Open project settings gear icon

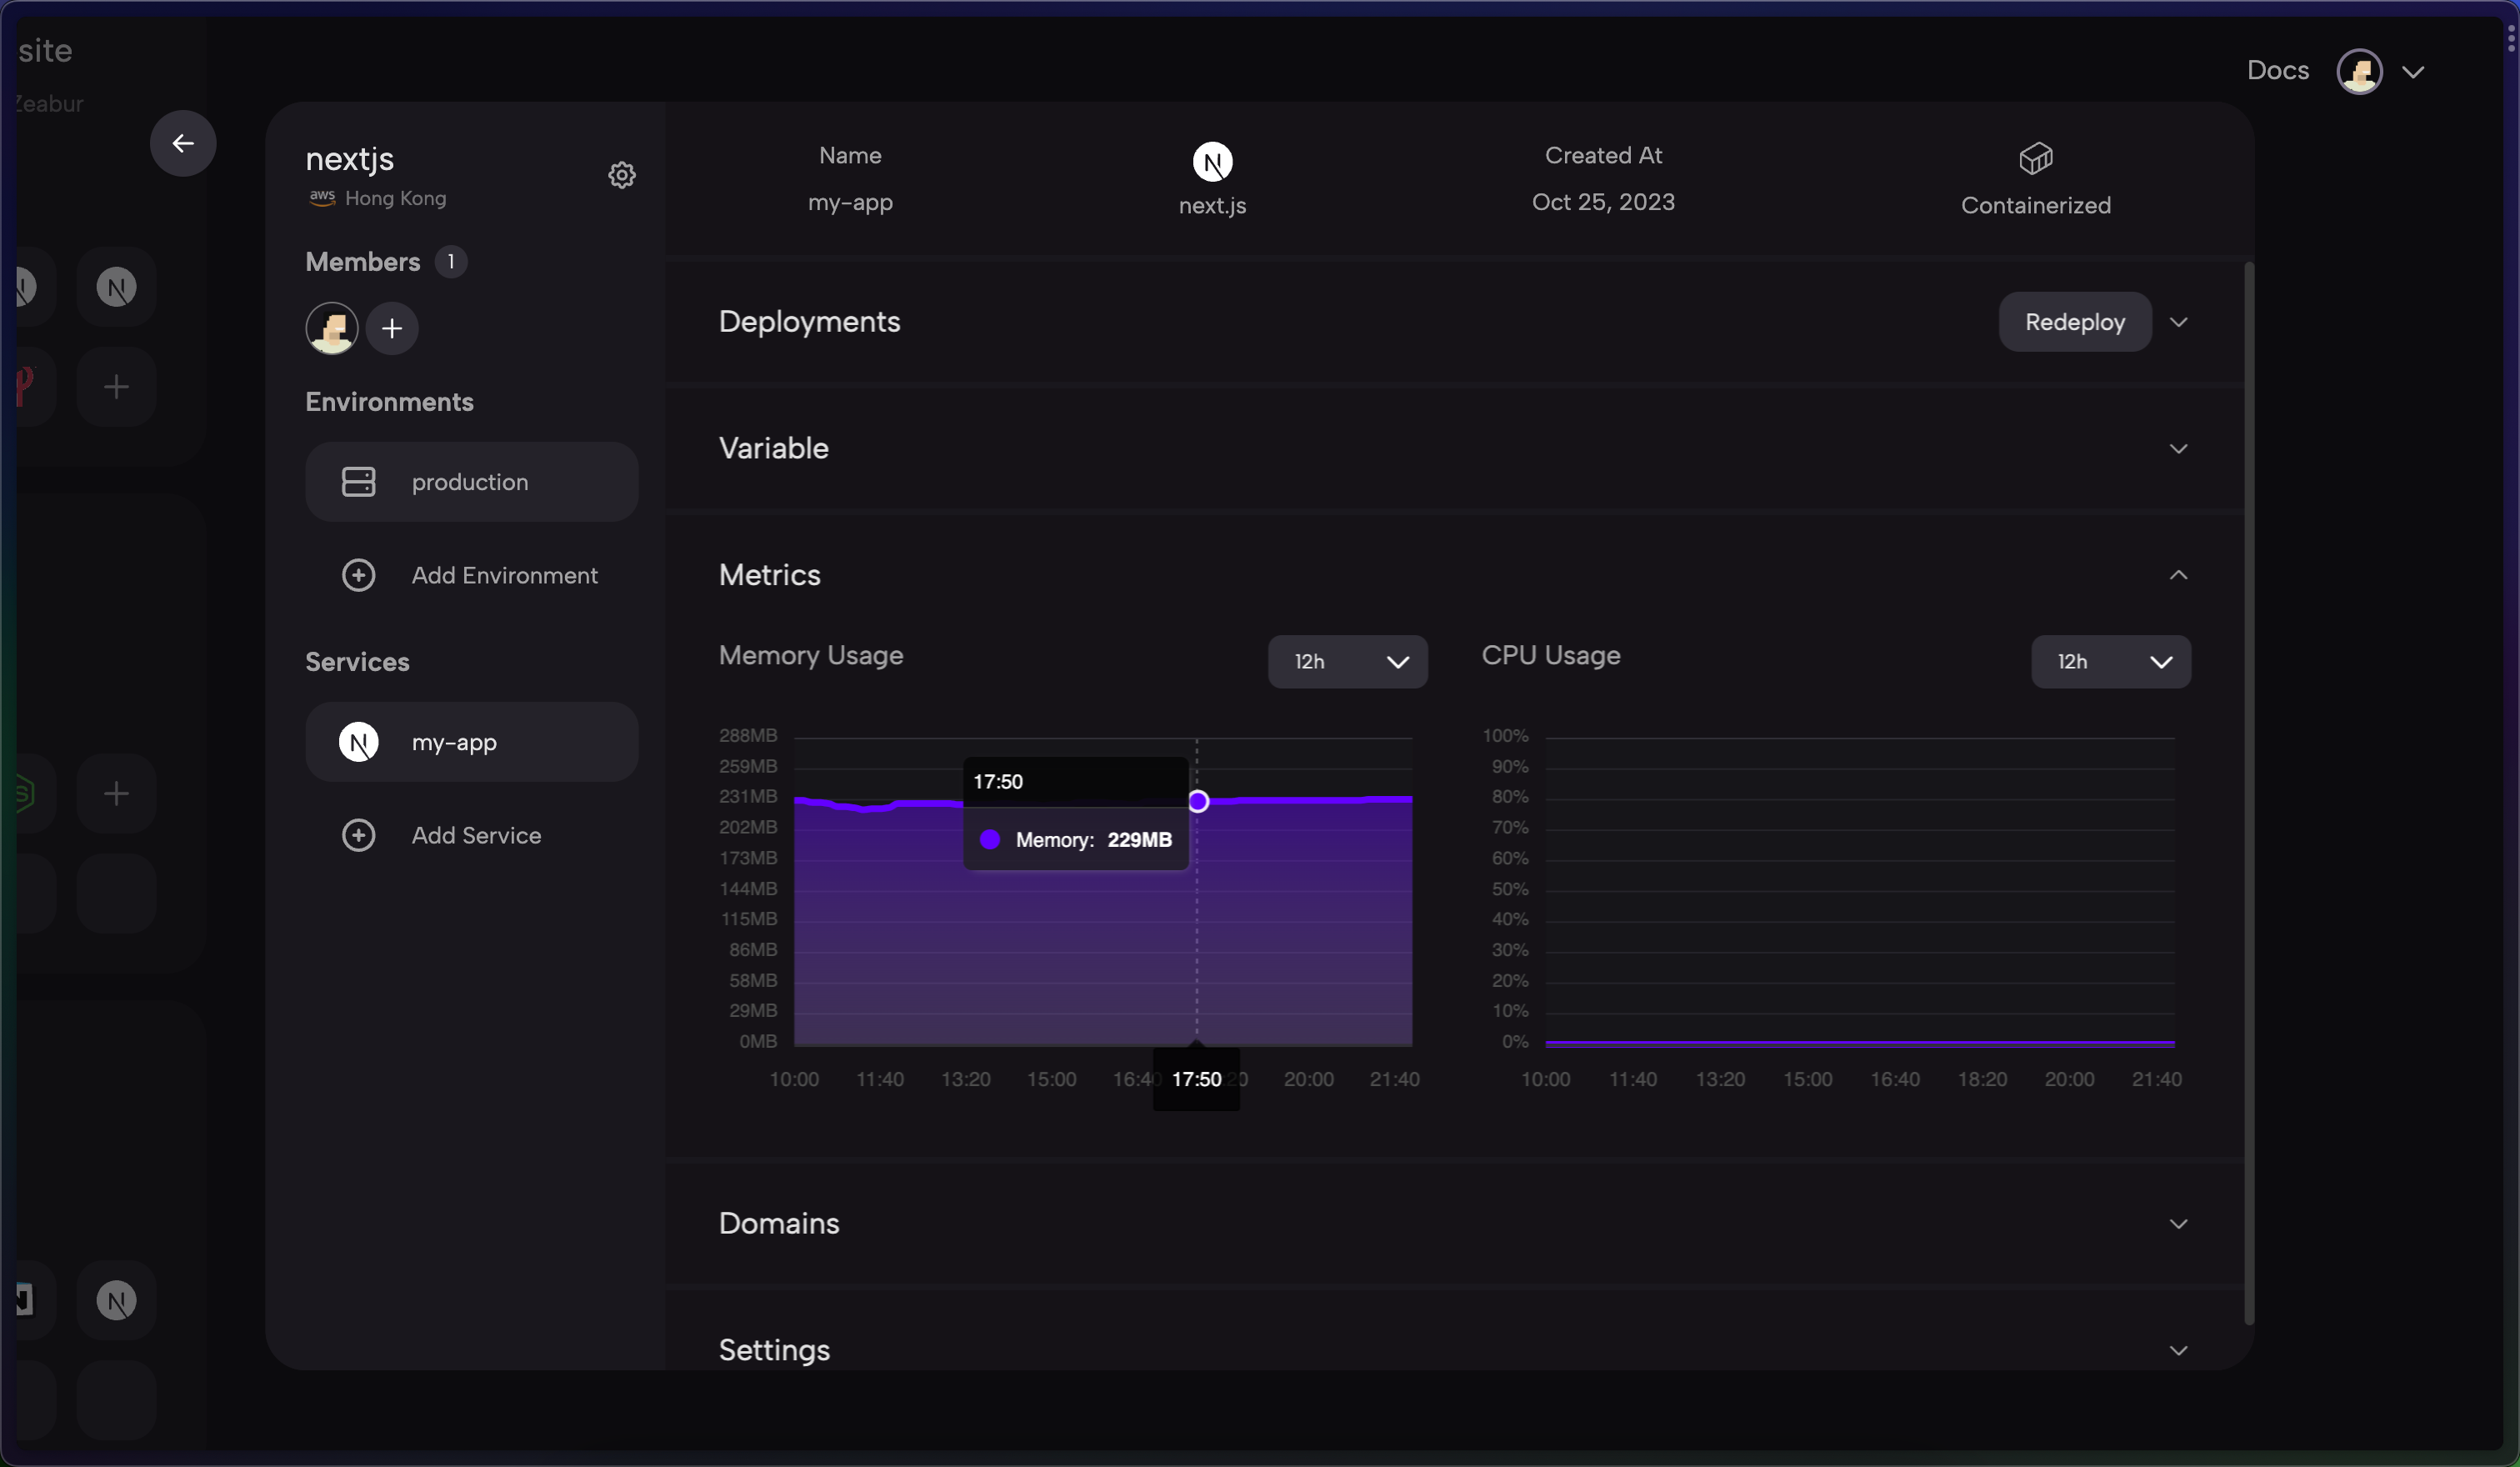622,175
